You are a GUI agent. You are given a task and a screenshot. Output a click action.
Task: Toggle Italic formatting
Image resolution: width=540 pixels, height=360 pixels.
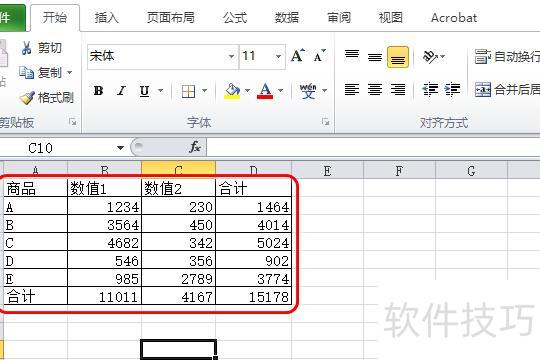point(121,91)
